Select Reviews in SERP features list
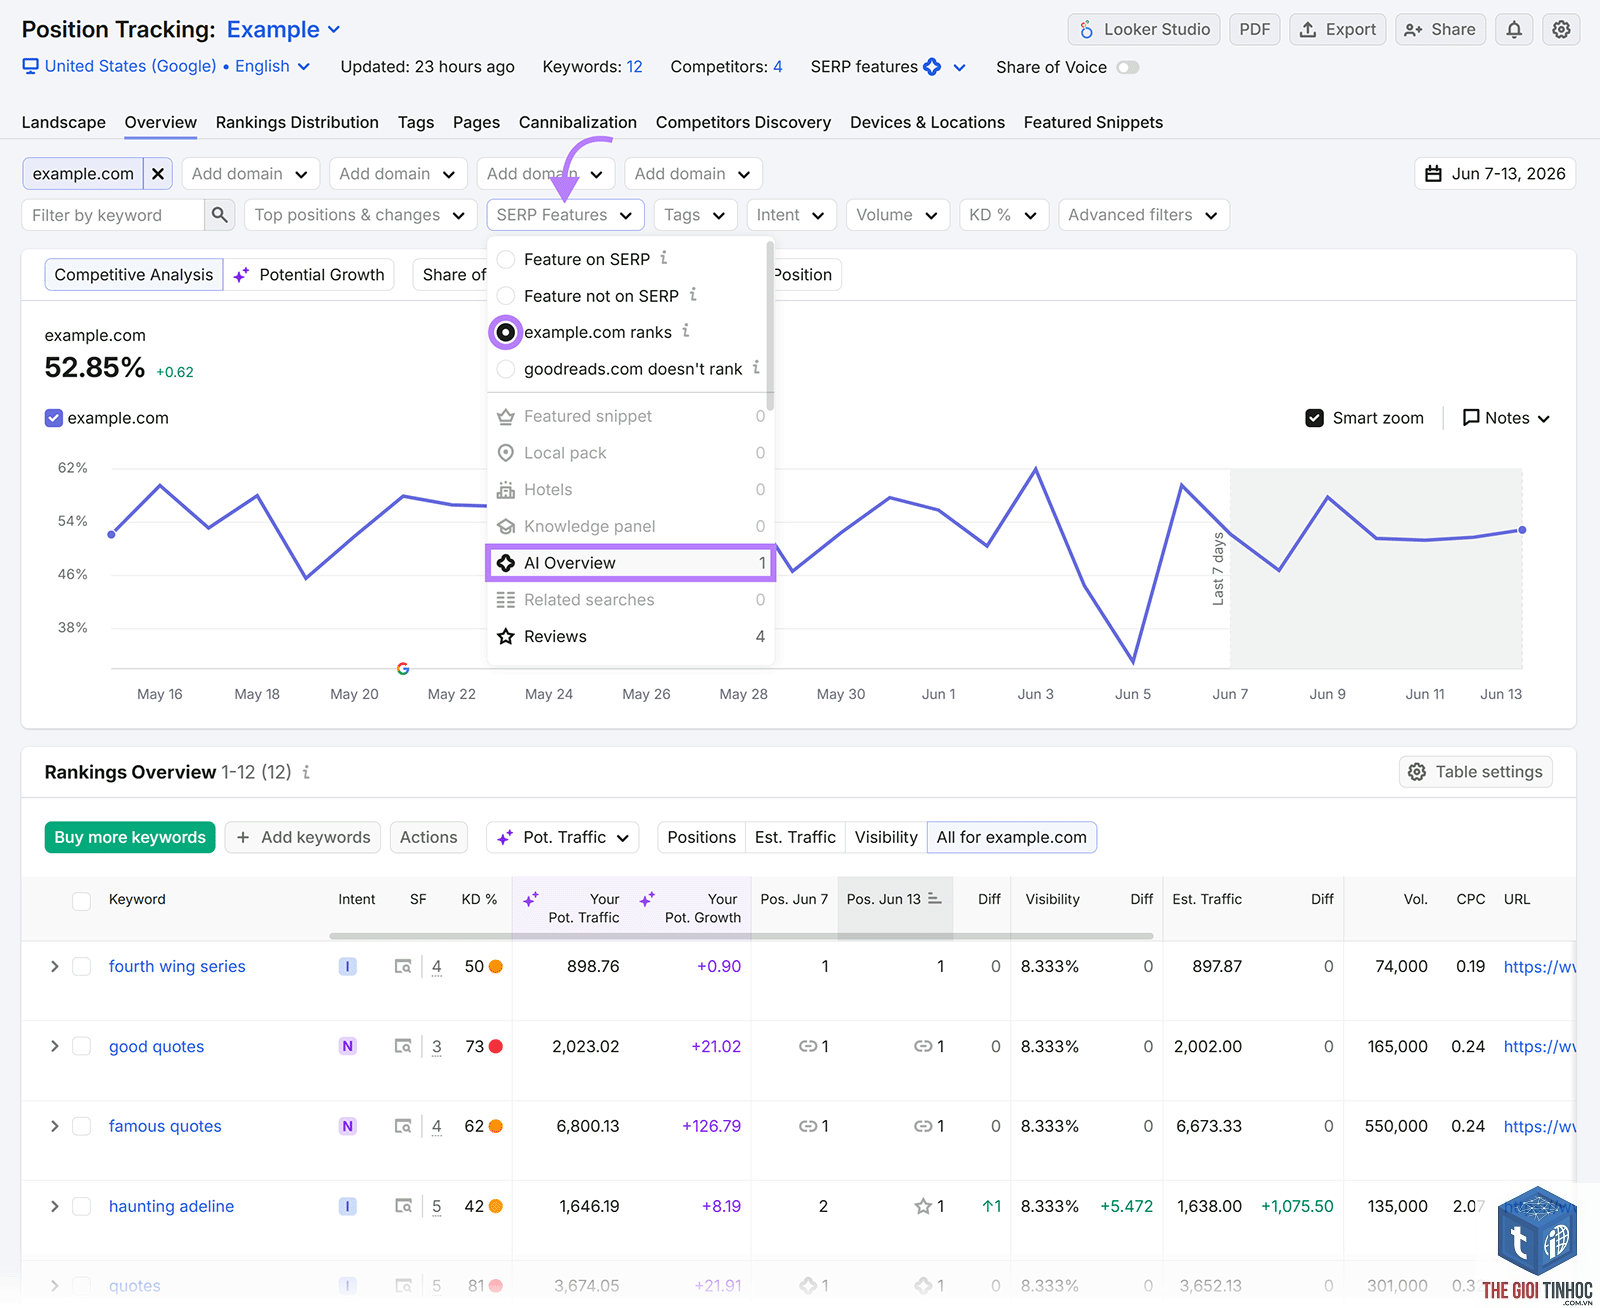Viewport: 1600px width, 1308px height. coord(631,637)
